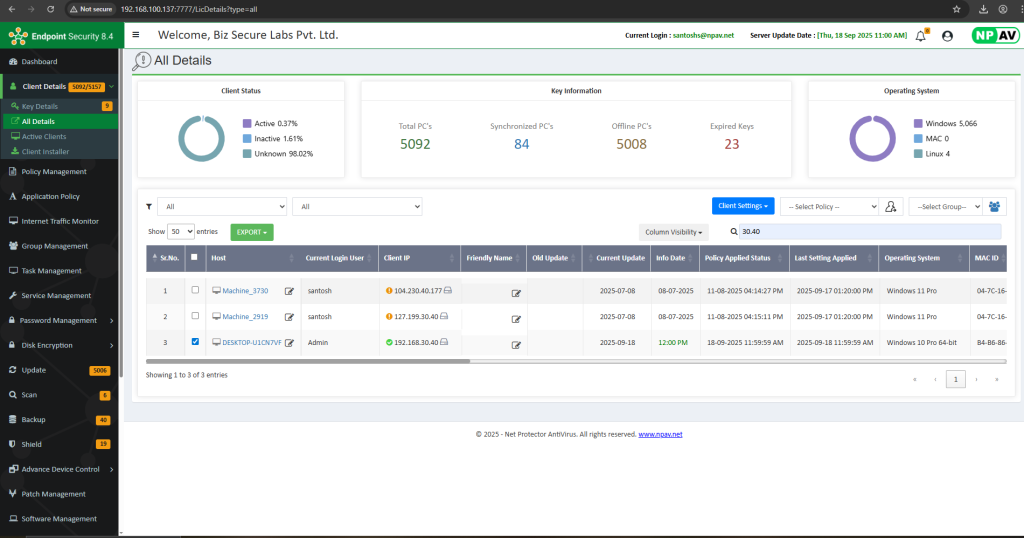Screen dimensions: 1024x538
Task: Uncheck the DESKTOP-U1CN7VF row checkbox
Action: click(x=195, y=342)
